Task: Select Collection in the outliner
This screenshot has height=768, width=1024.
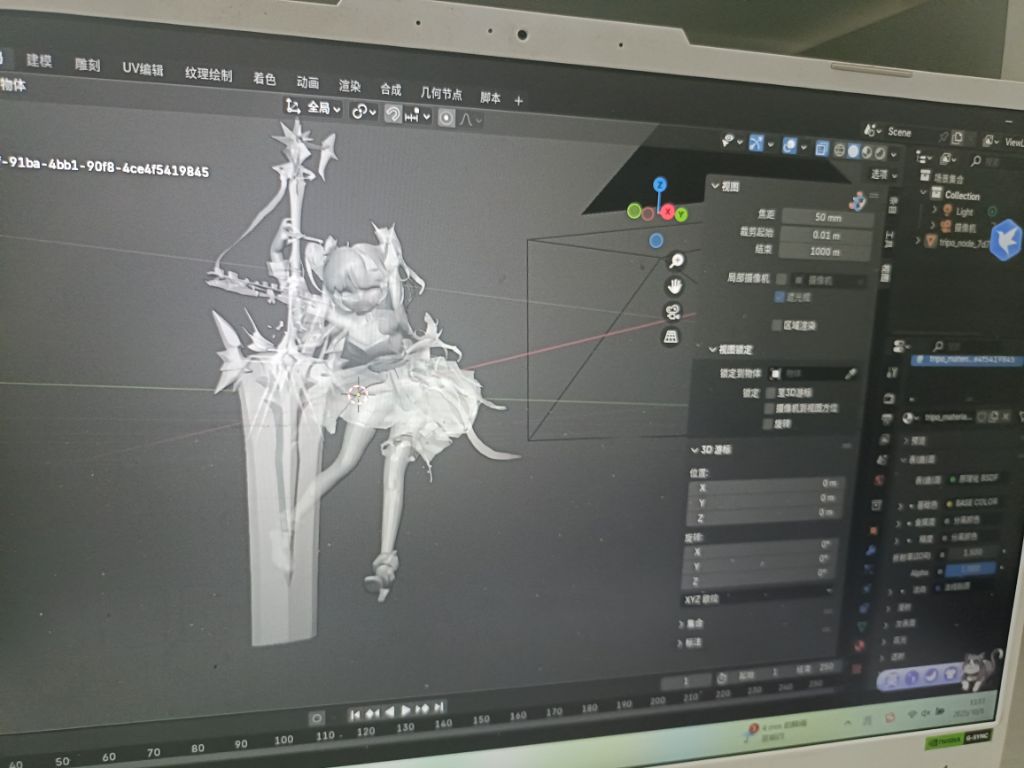Action: click(x=962, y=195)
